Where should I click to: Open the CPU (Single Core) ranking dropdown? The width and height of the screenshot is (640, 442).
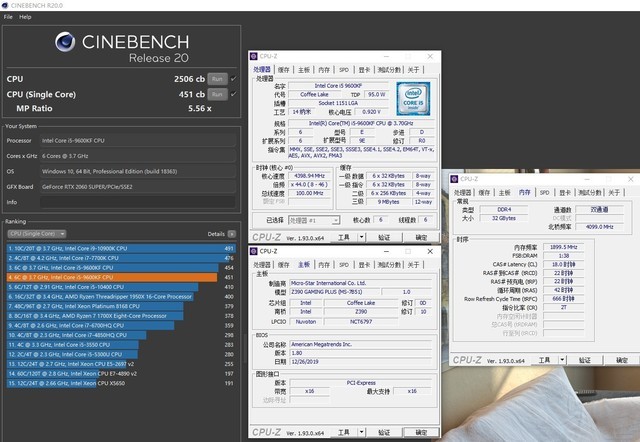37,234
